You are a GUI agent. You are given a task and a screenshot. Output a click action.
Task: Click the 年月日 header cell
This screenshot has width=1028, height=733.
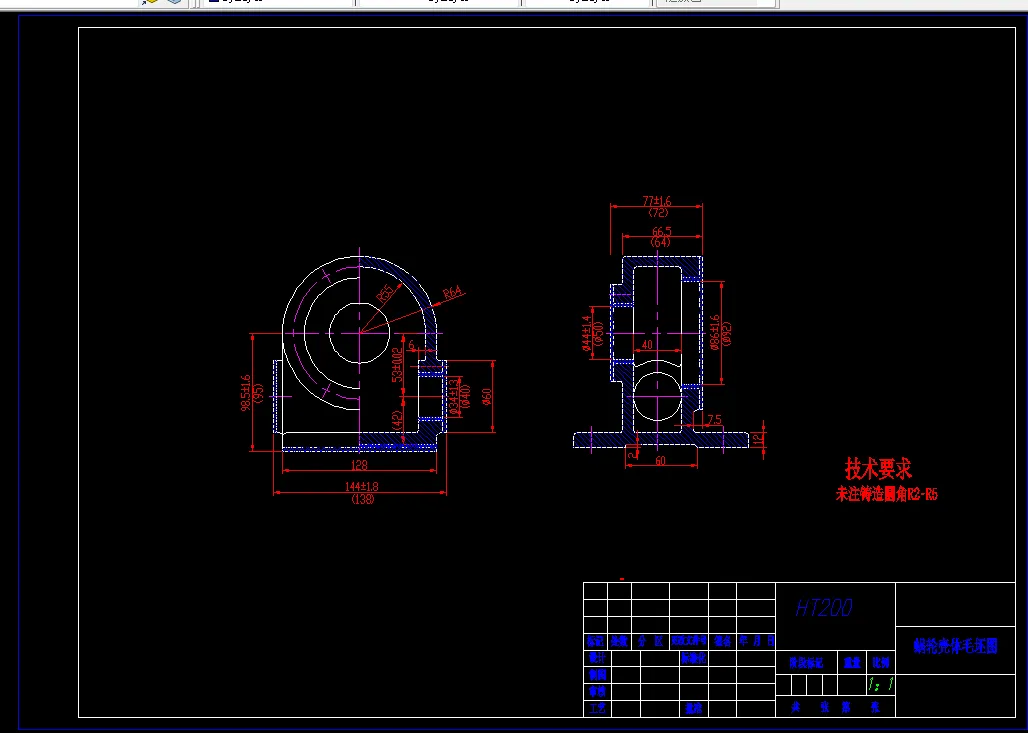(757, 641)
